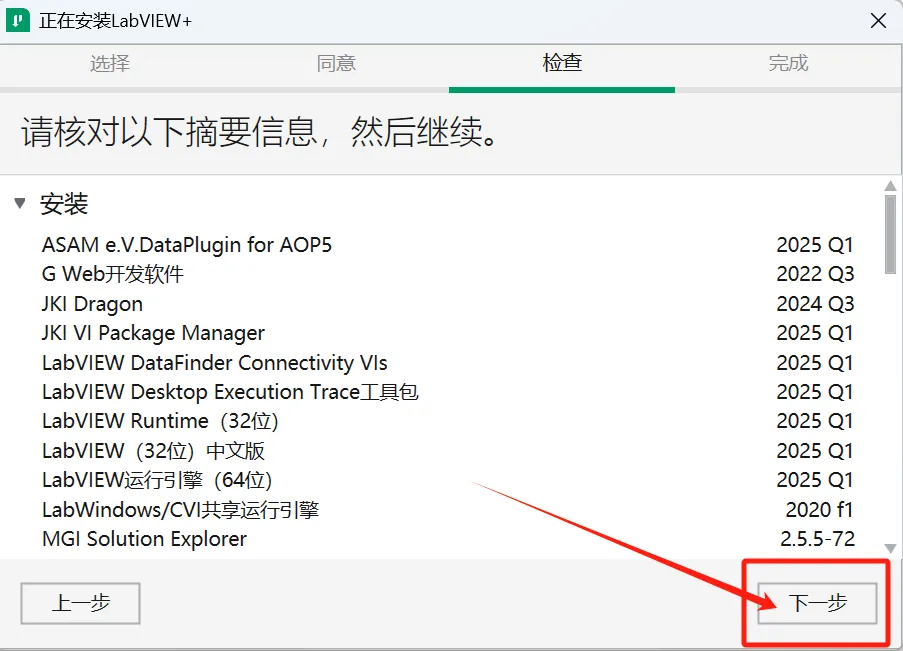The width and height of the screenshot is (903, 651).
Task: Click version 2022 Q3 of G Web
Action: (815, 274)
